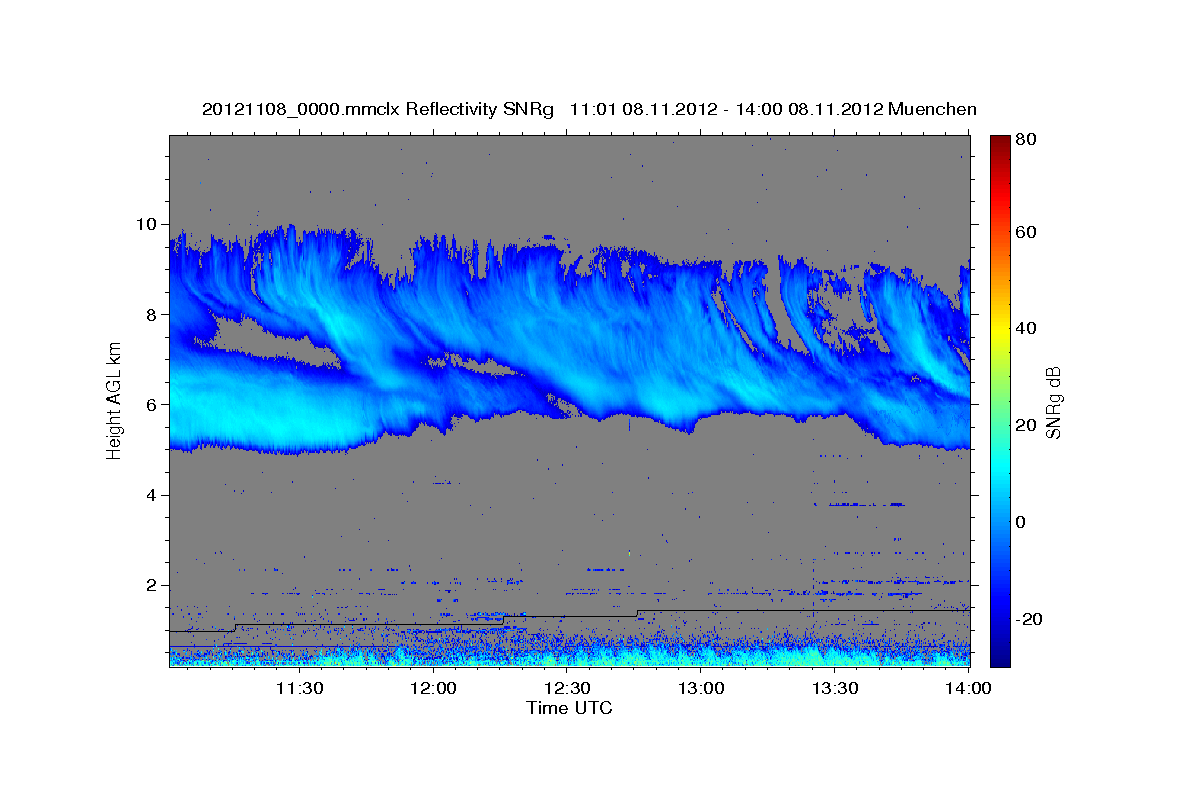Click the 12:00 time tick label

433,688
